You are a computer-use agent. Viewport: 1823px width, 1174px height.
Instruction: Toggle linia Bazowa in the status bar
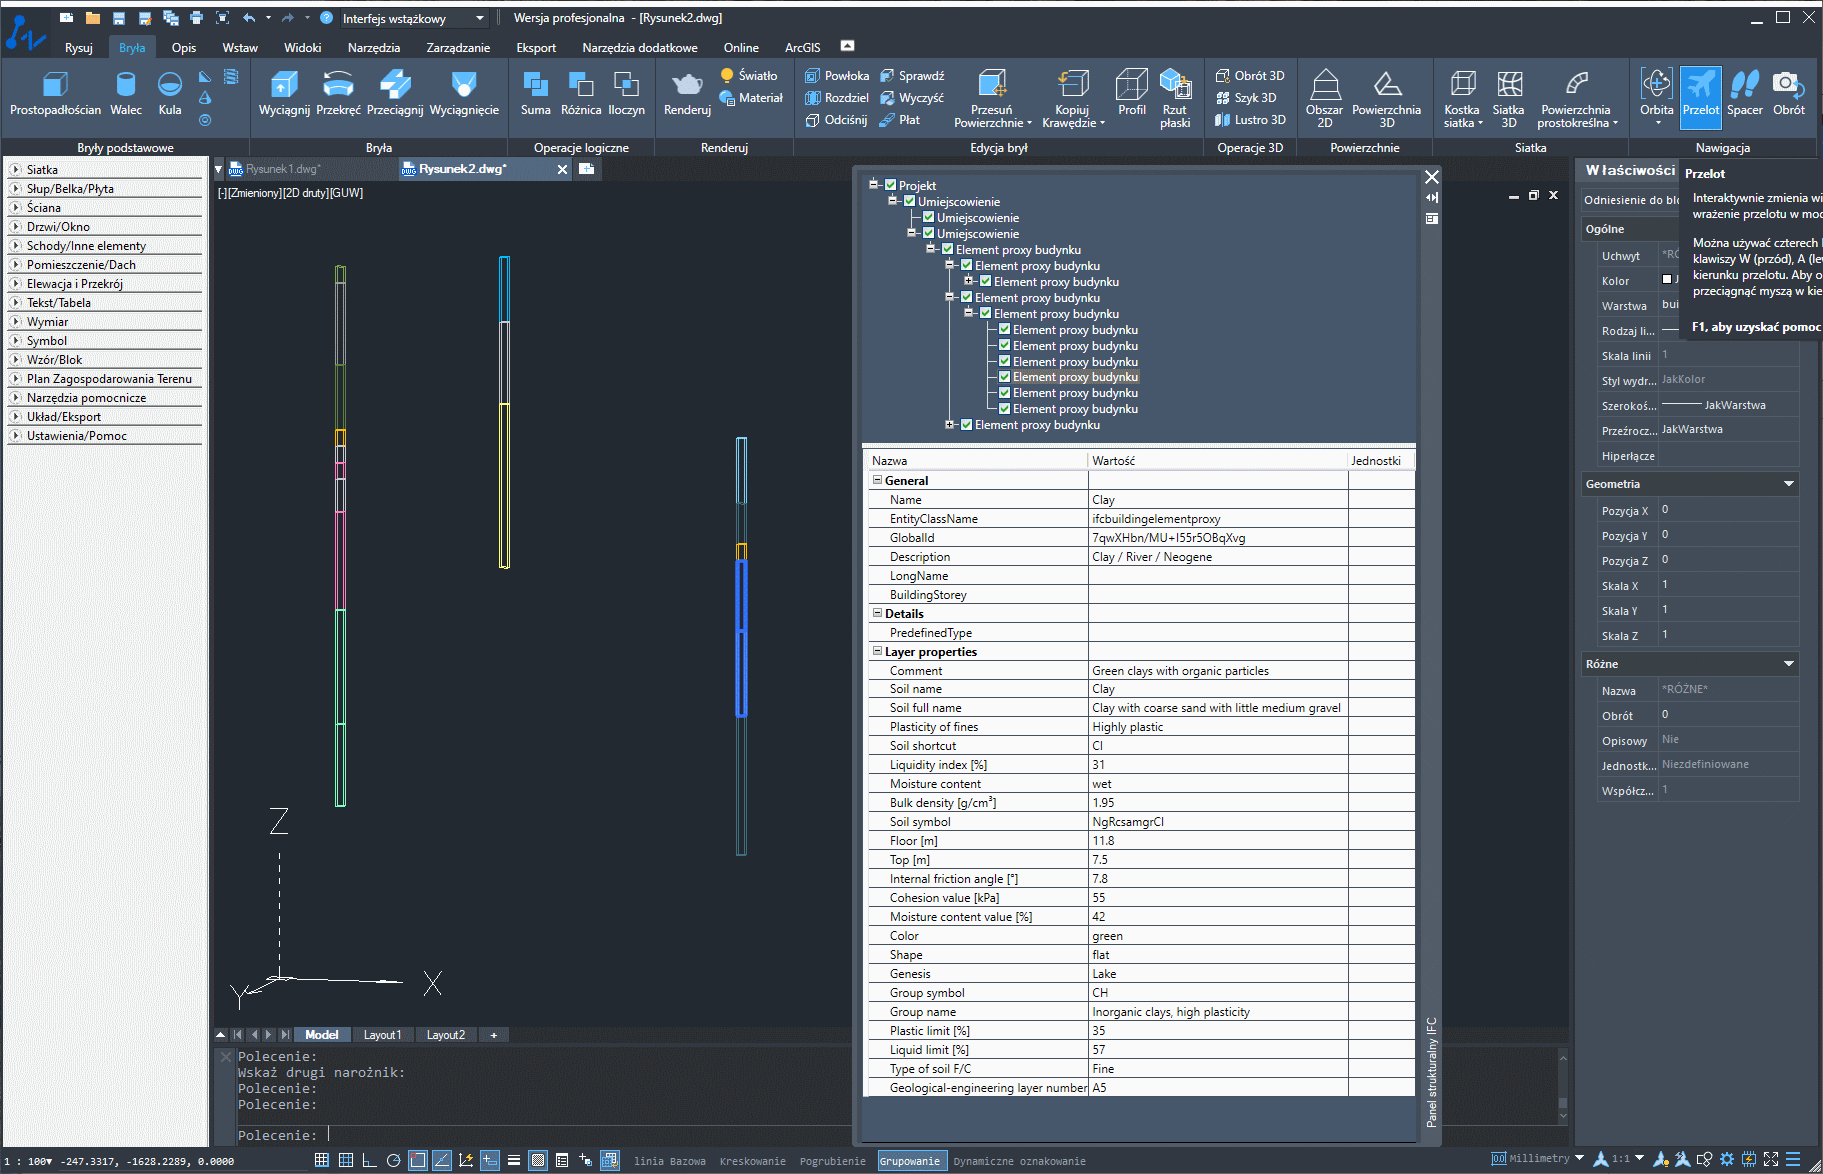[x=669, y=1161]
